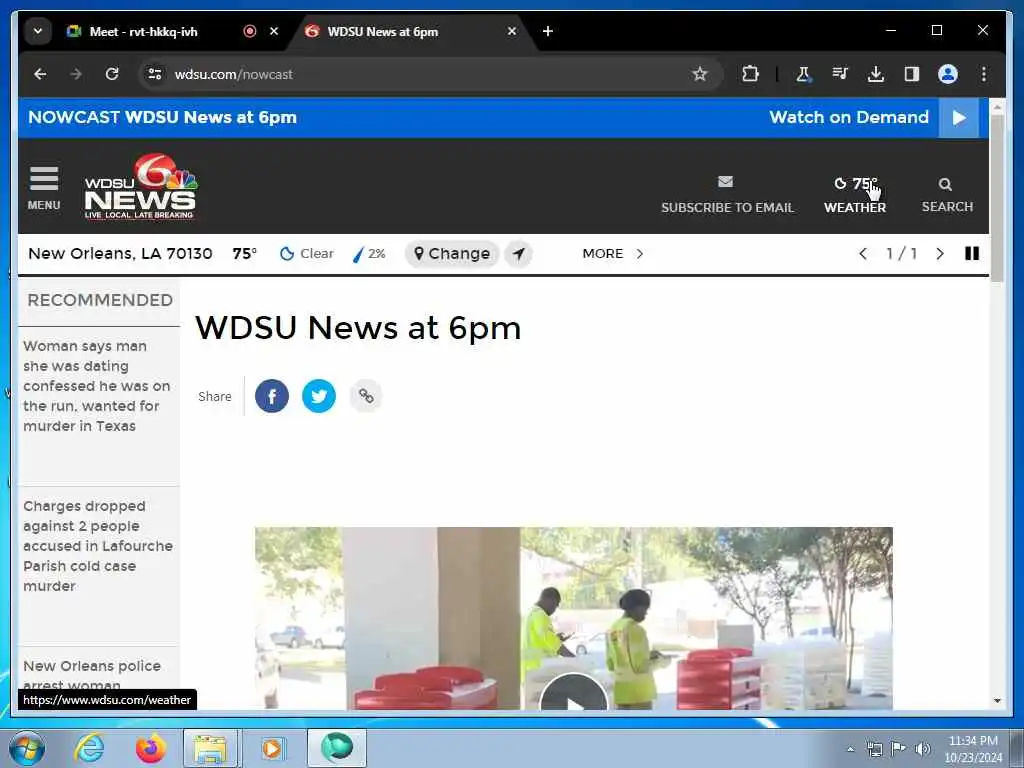Expand MORE weather details
The height and width of the screenshot is (768, 1024).
[x=613, y=253]
